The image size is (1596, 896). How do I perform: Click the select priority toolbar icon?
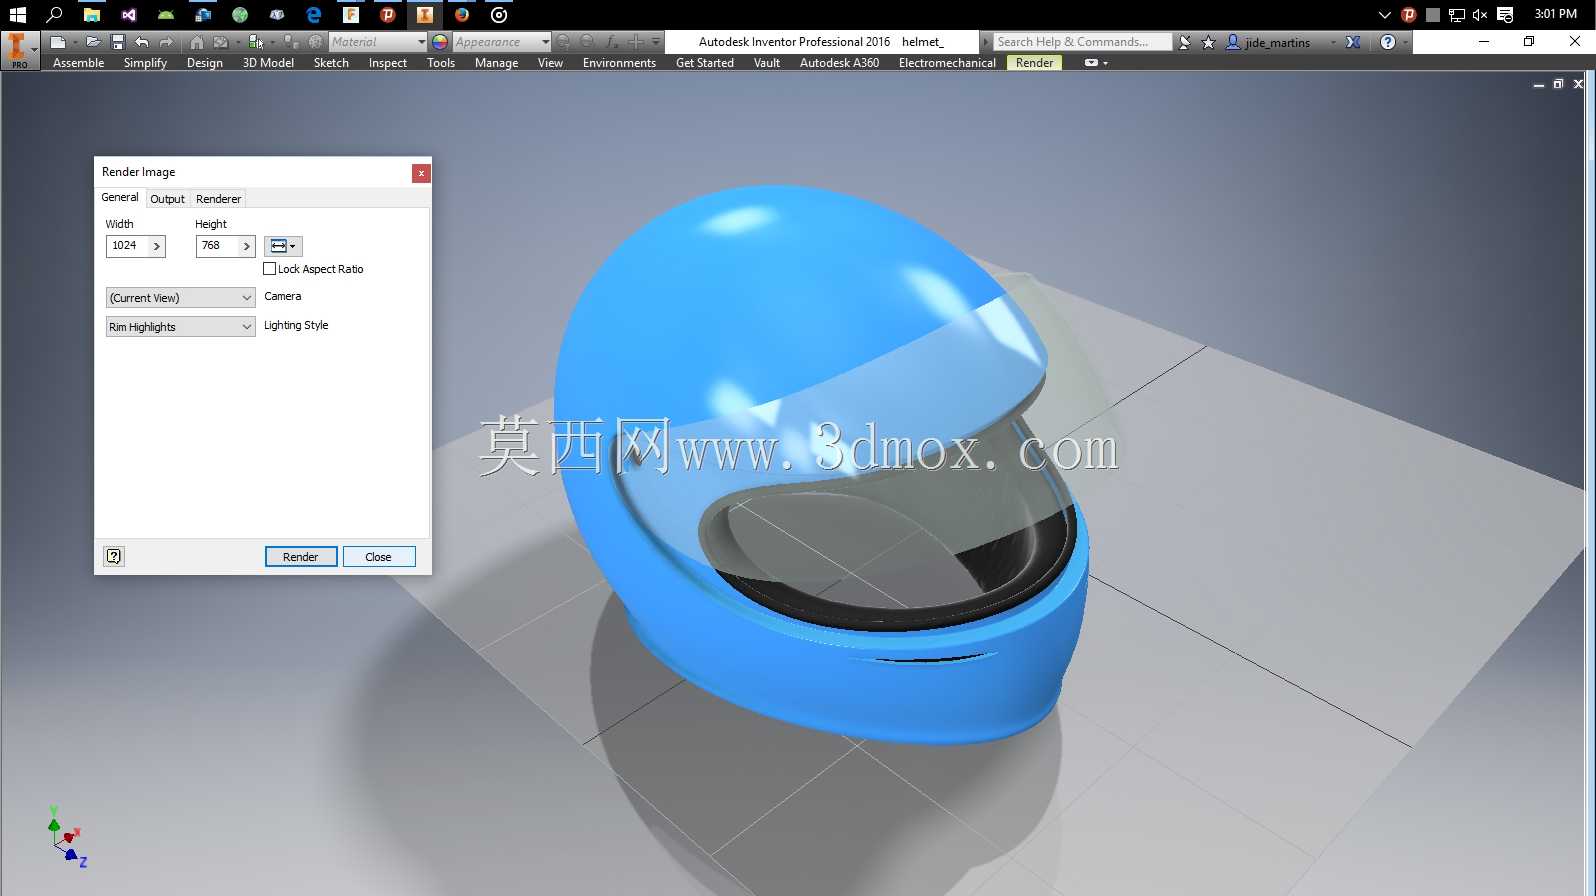256,42
